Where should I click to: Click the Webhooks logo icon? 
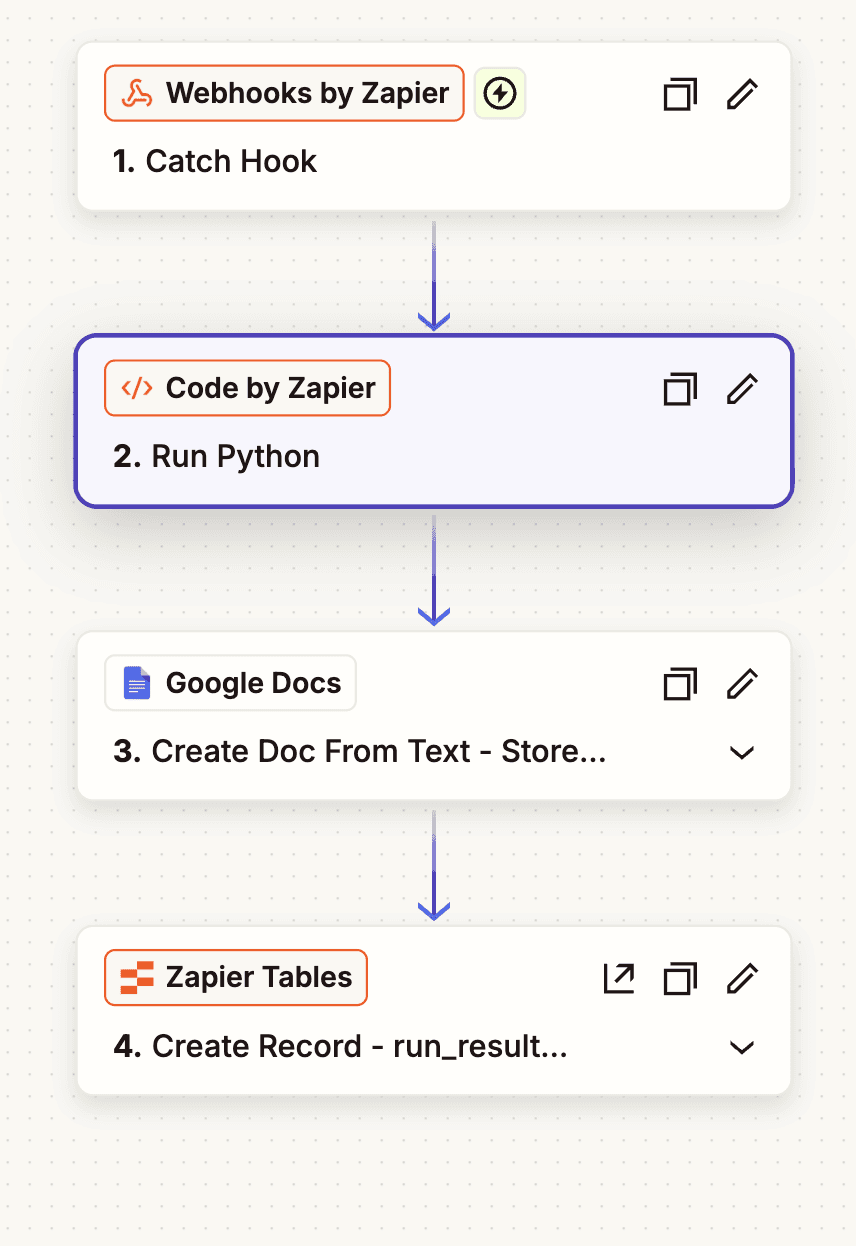click(137, 94)
